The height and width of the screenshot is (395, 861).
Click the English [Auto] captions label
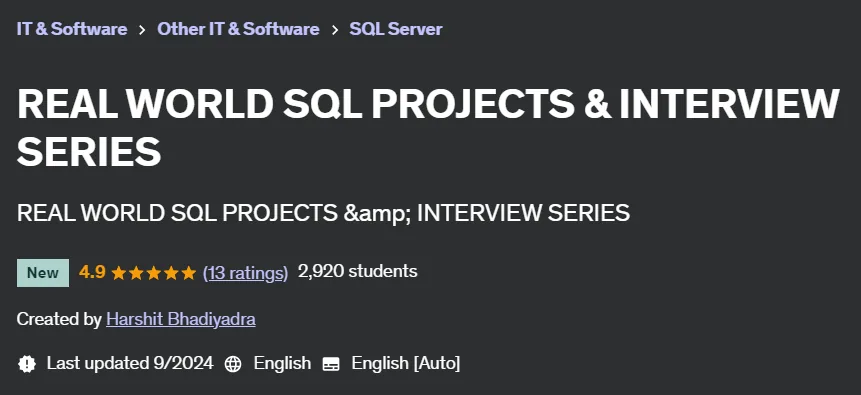pos(406,363)
